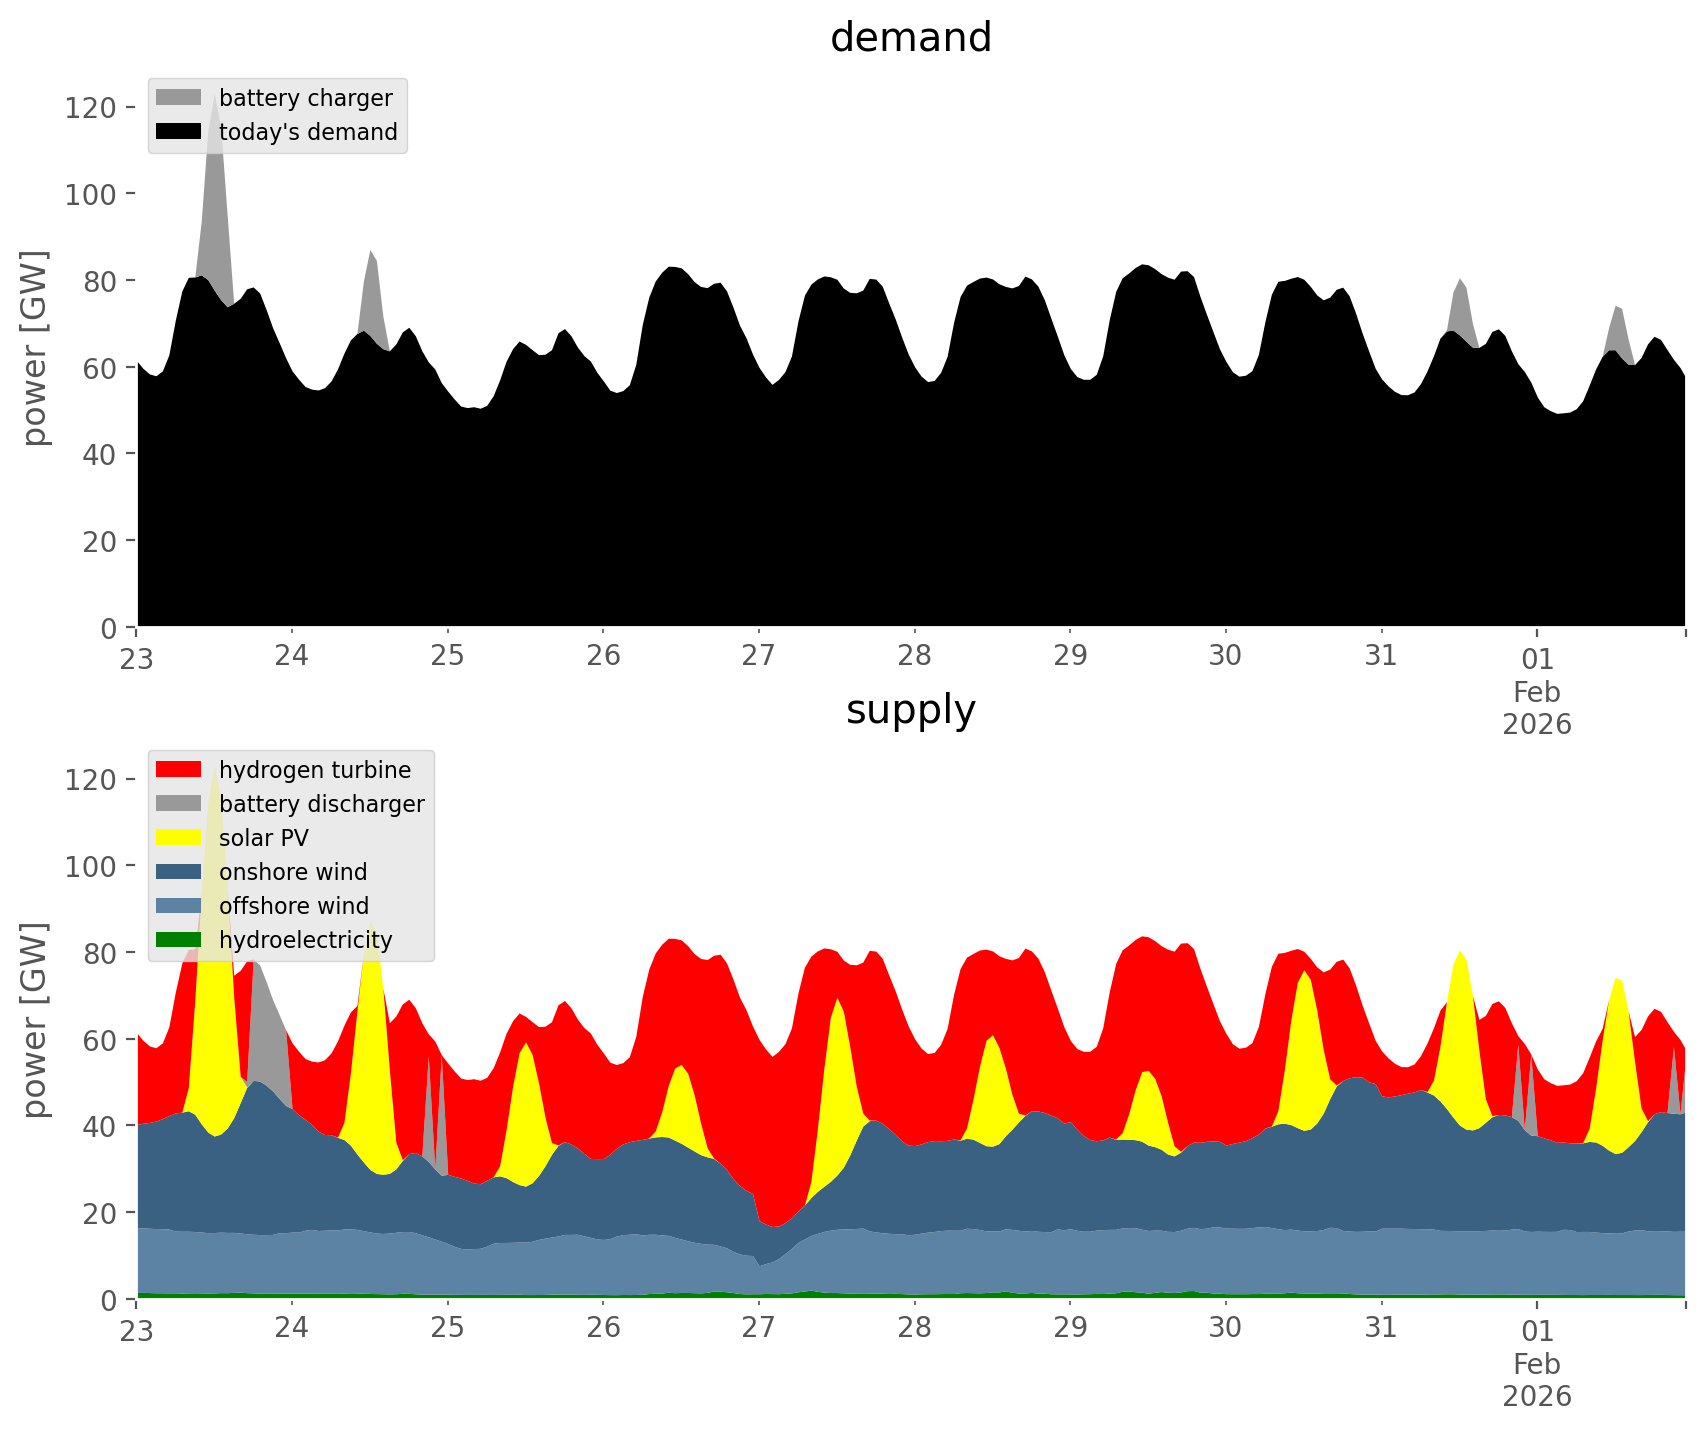This screenshot has width=1706, height=1431.
Task: Click the black today's demand legend swatch
Action: tap(180, 131)
